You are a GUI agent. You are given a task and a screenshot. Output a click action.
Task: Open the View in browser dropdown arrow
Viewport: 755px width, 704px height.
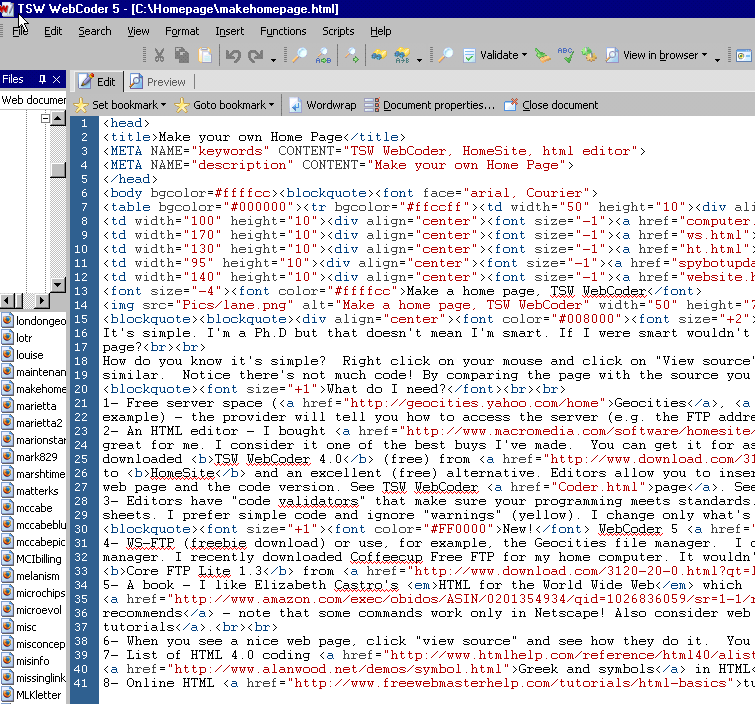pyautogui.click(x=704, y=55)
